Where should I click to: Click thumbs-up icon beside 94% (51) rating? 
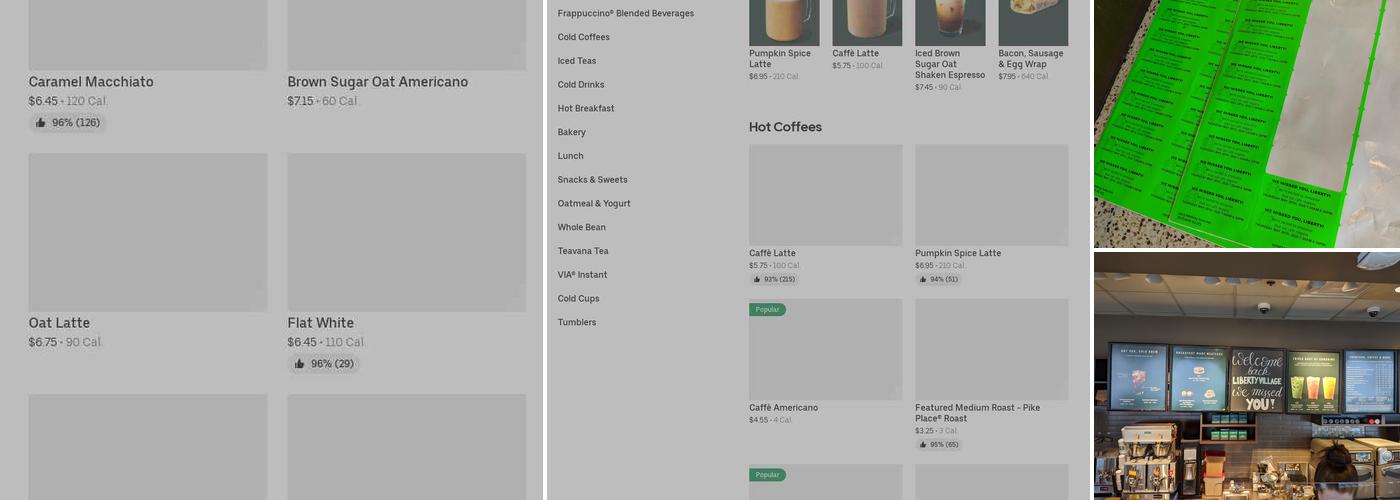(923, 279)
